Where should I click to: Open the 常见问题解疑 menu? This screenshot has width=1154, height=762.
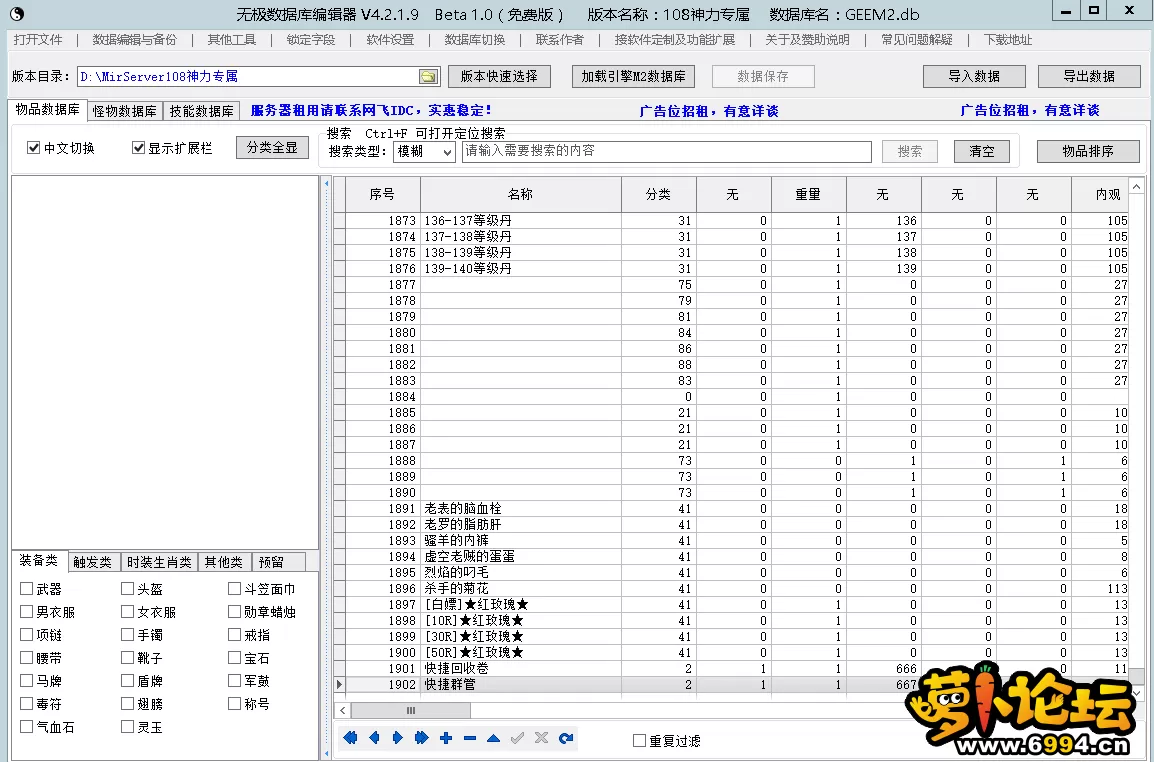pos(917,40)
